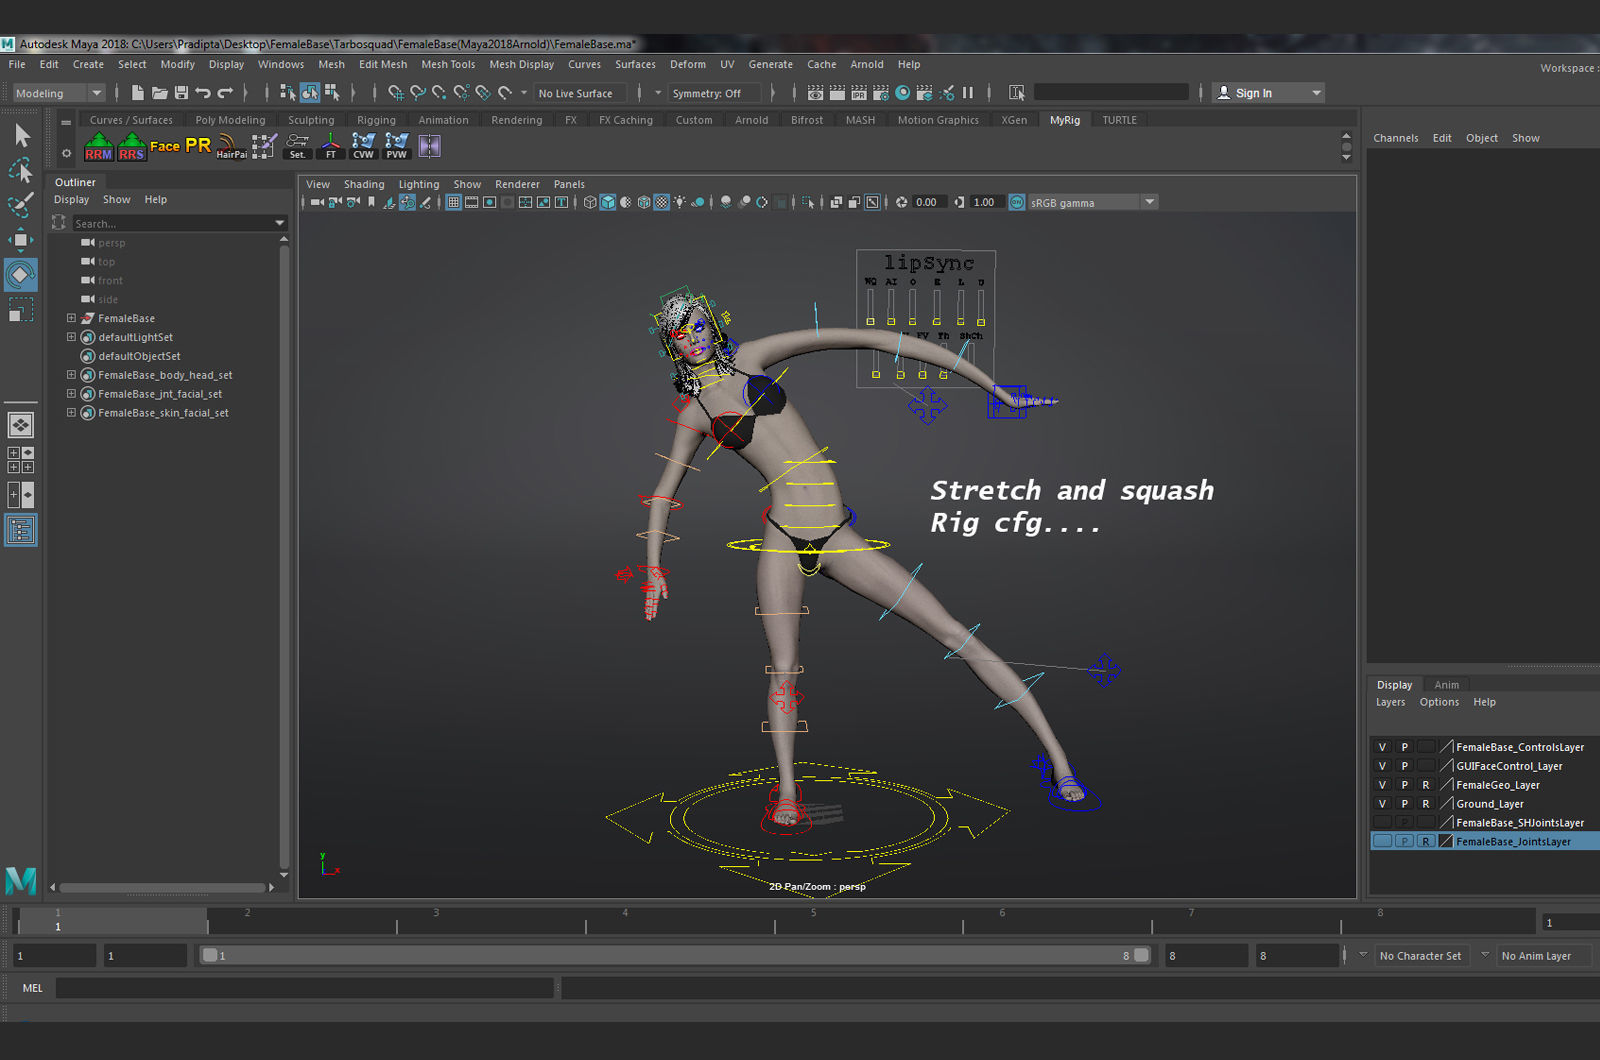The width and height of the screenshot is (1600, 1060).
Task: Expand defaultLightSet in Outliner
Action: 71,337
